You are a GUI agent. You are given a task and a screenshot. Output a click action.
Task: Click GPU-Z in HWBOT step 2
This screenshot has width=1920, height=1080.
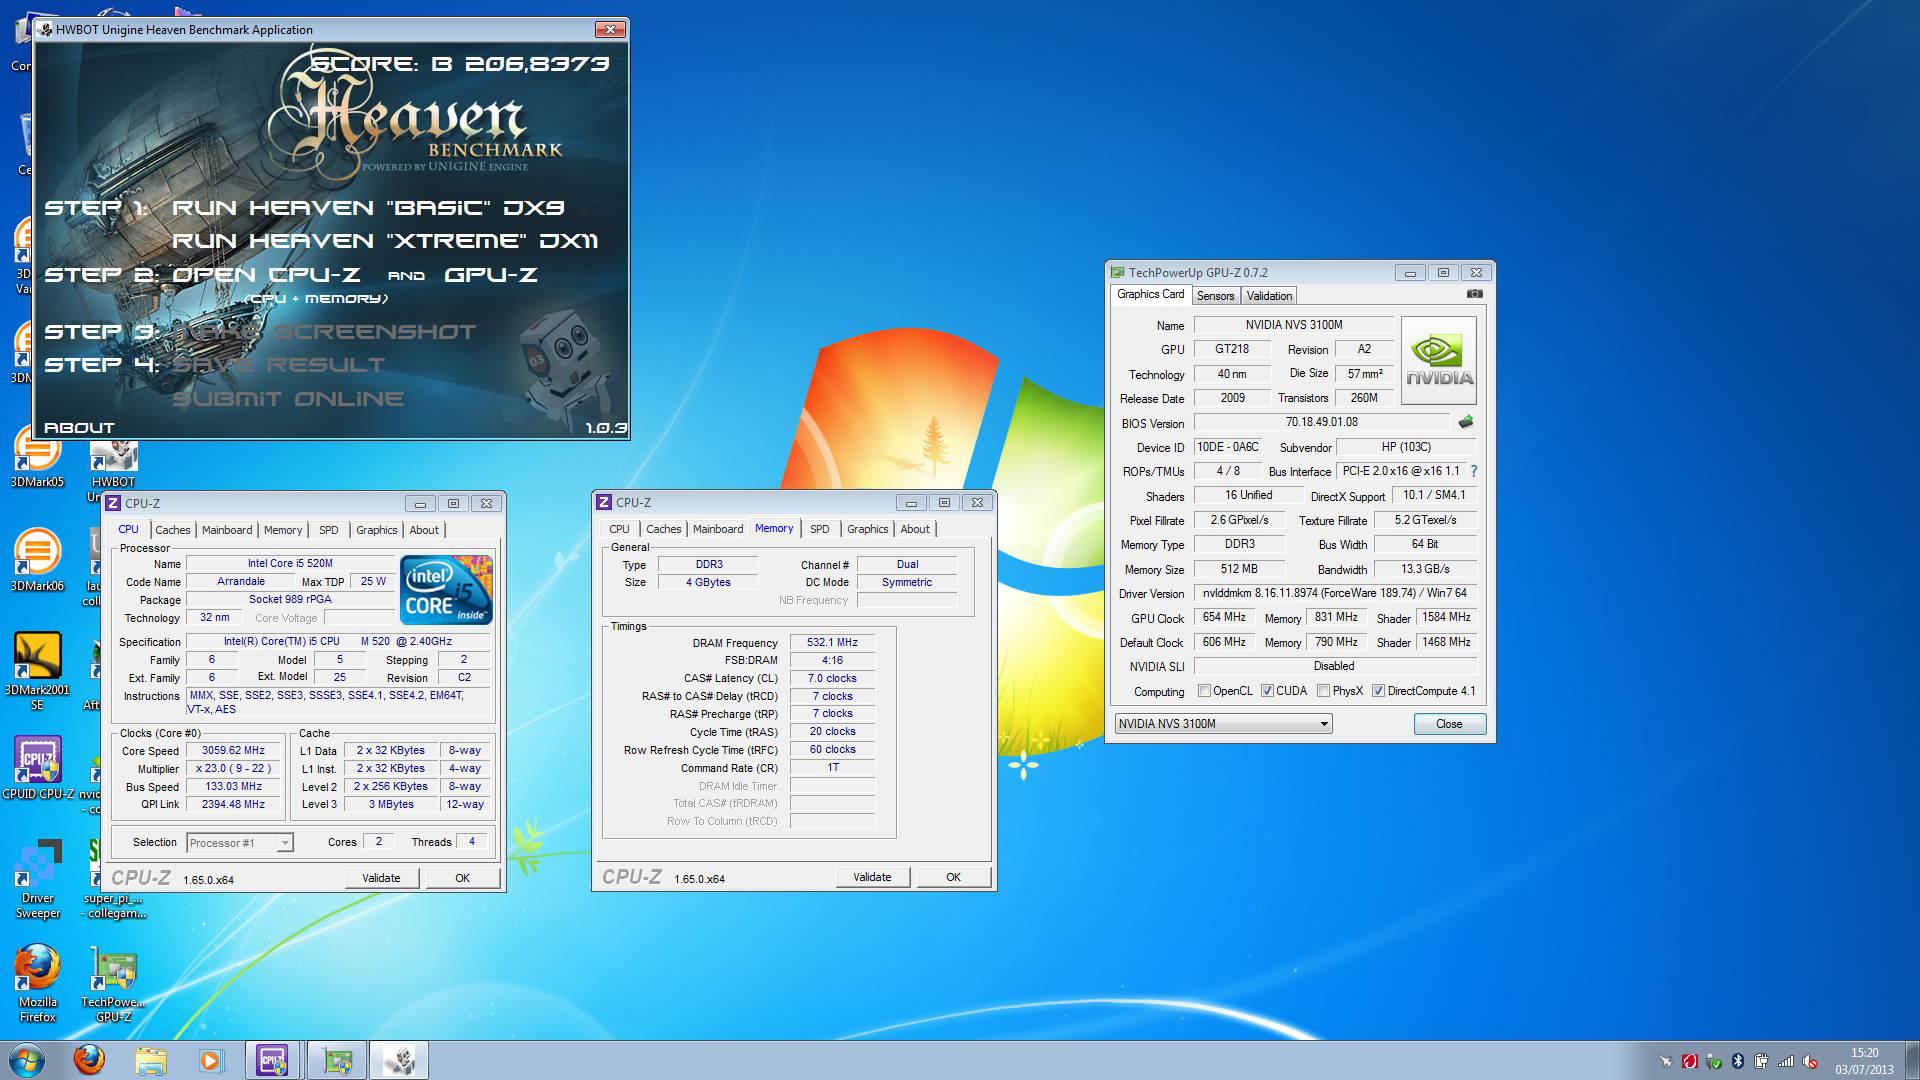tap(491, 275)
